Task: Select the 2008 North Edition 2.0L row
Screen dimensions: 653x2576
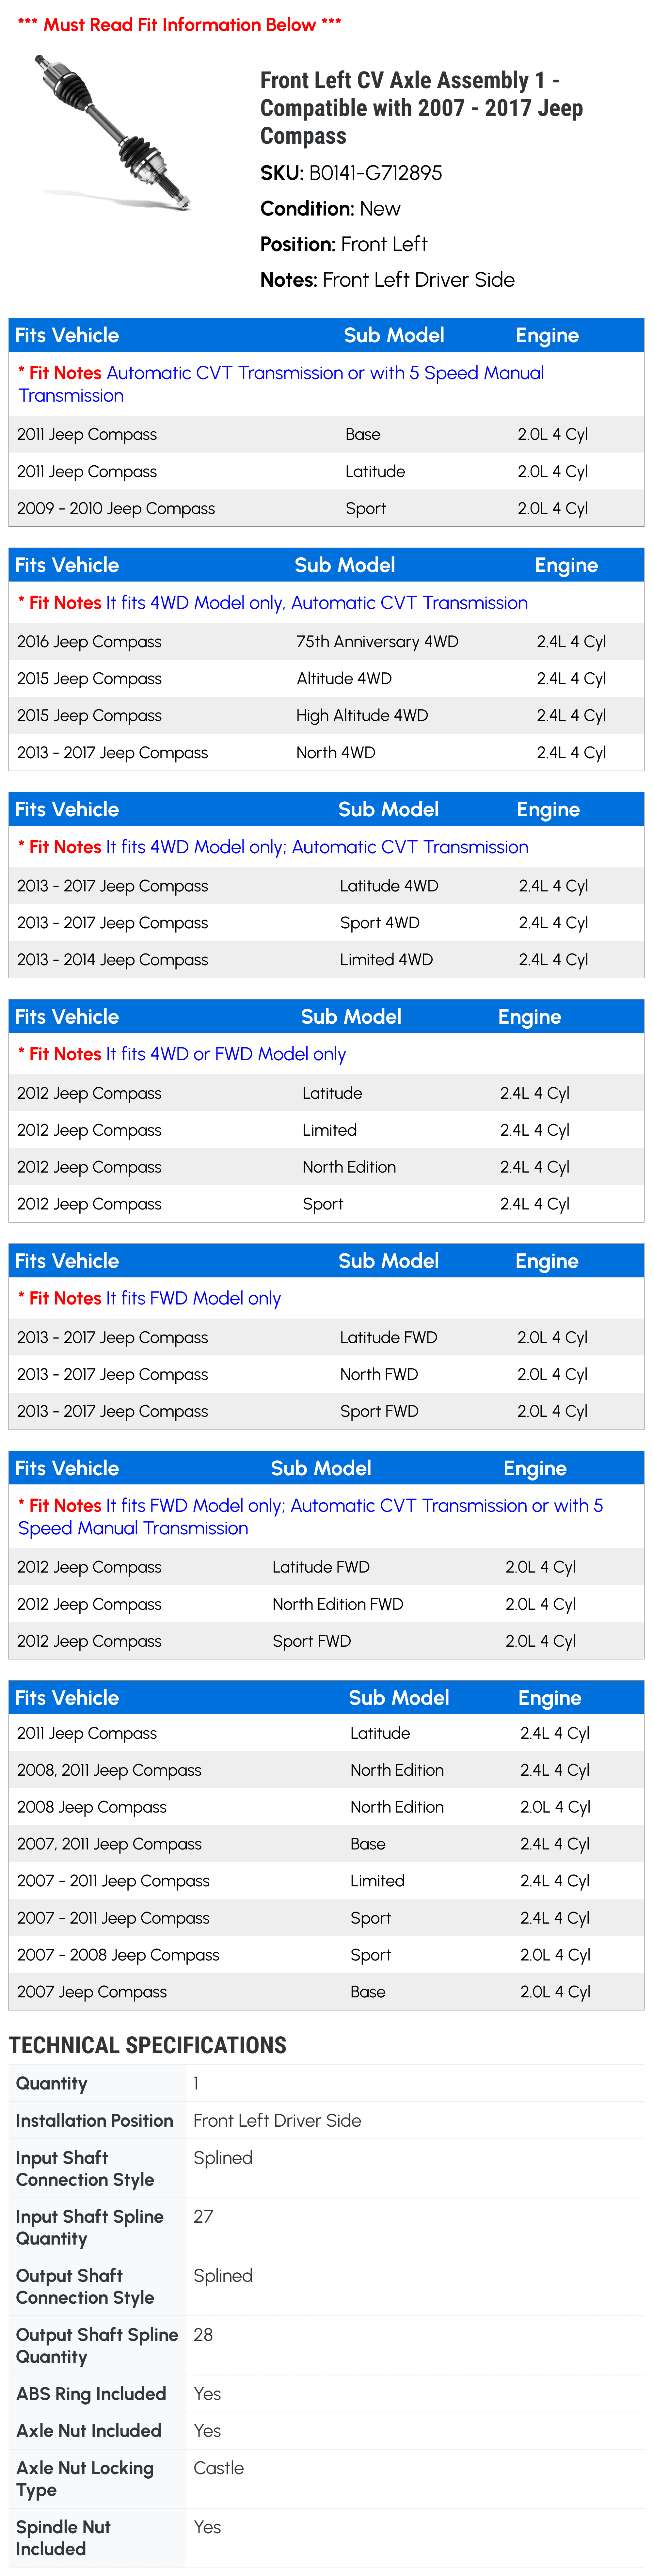Action: pos(326,1807)
